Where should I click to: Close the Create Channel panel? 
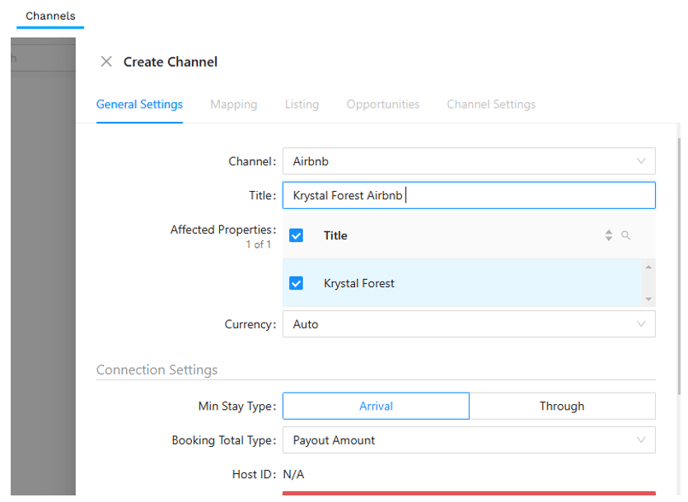click(x=106, y=61)
